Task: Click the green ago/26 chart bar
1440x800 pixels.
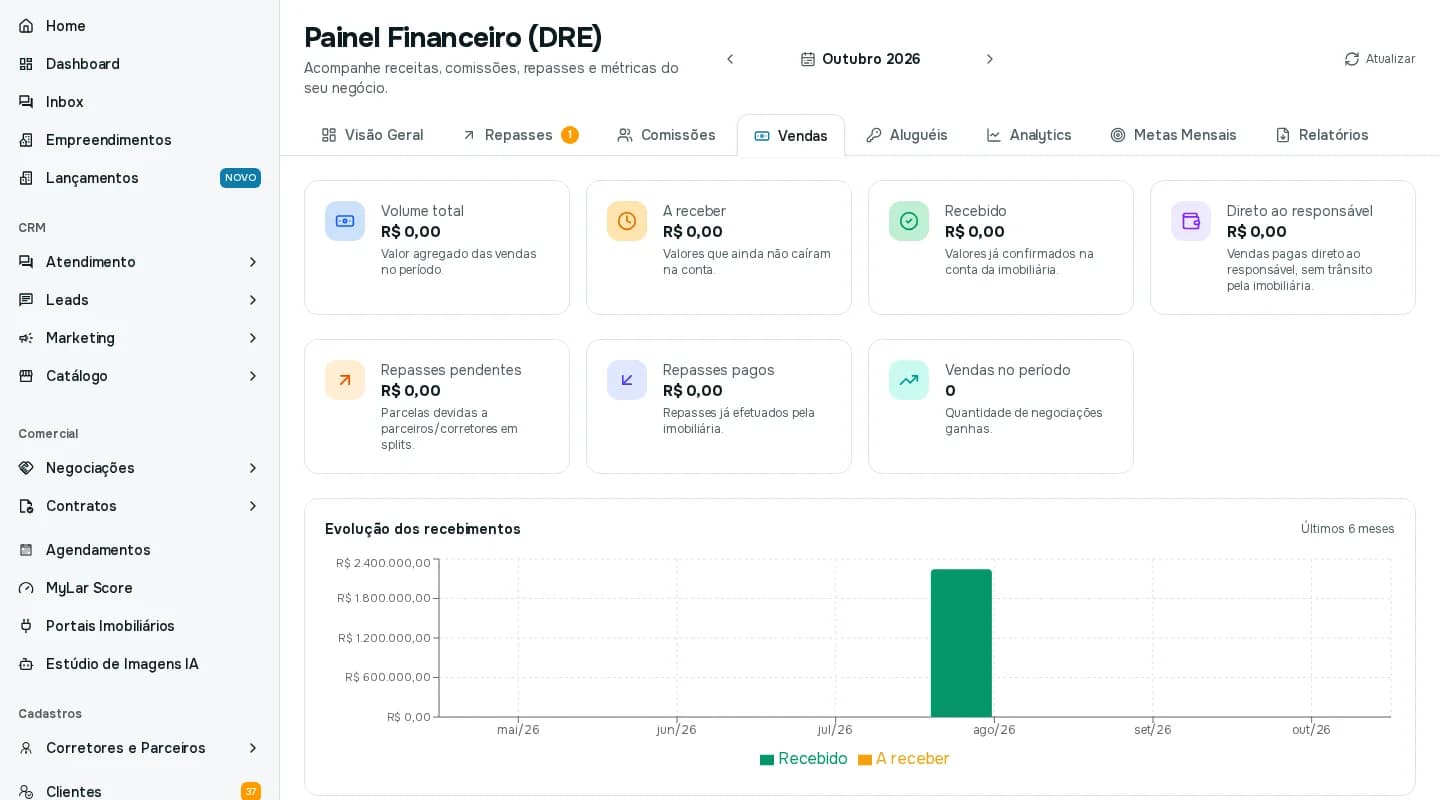Action: pyautogui.click(x=961, y=643)
